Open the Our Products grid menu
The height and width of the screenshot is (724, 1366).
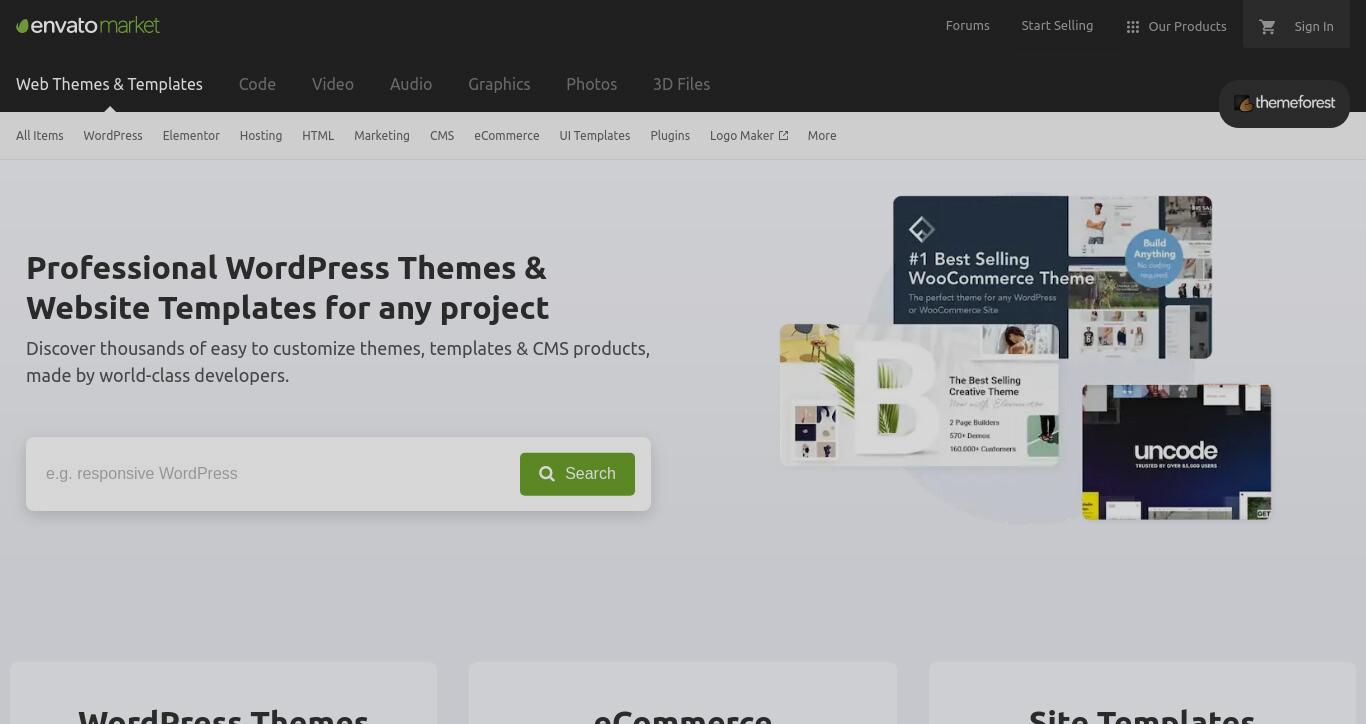point(1176,27)
